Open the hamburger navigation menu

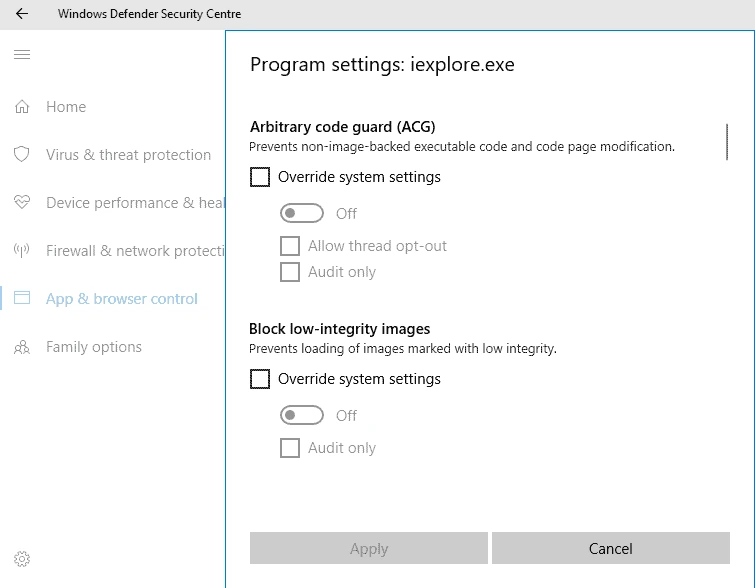22,54
